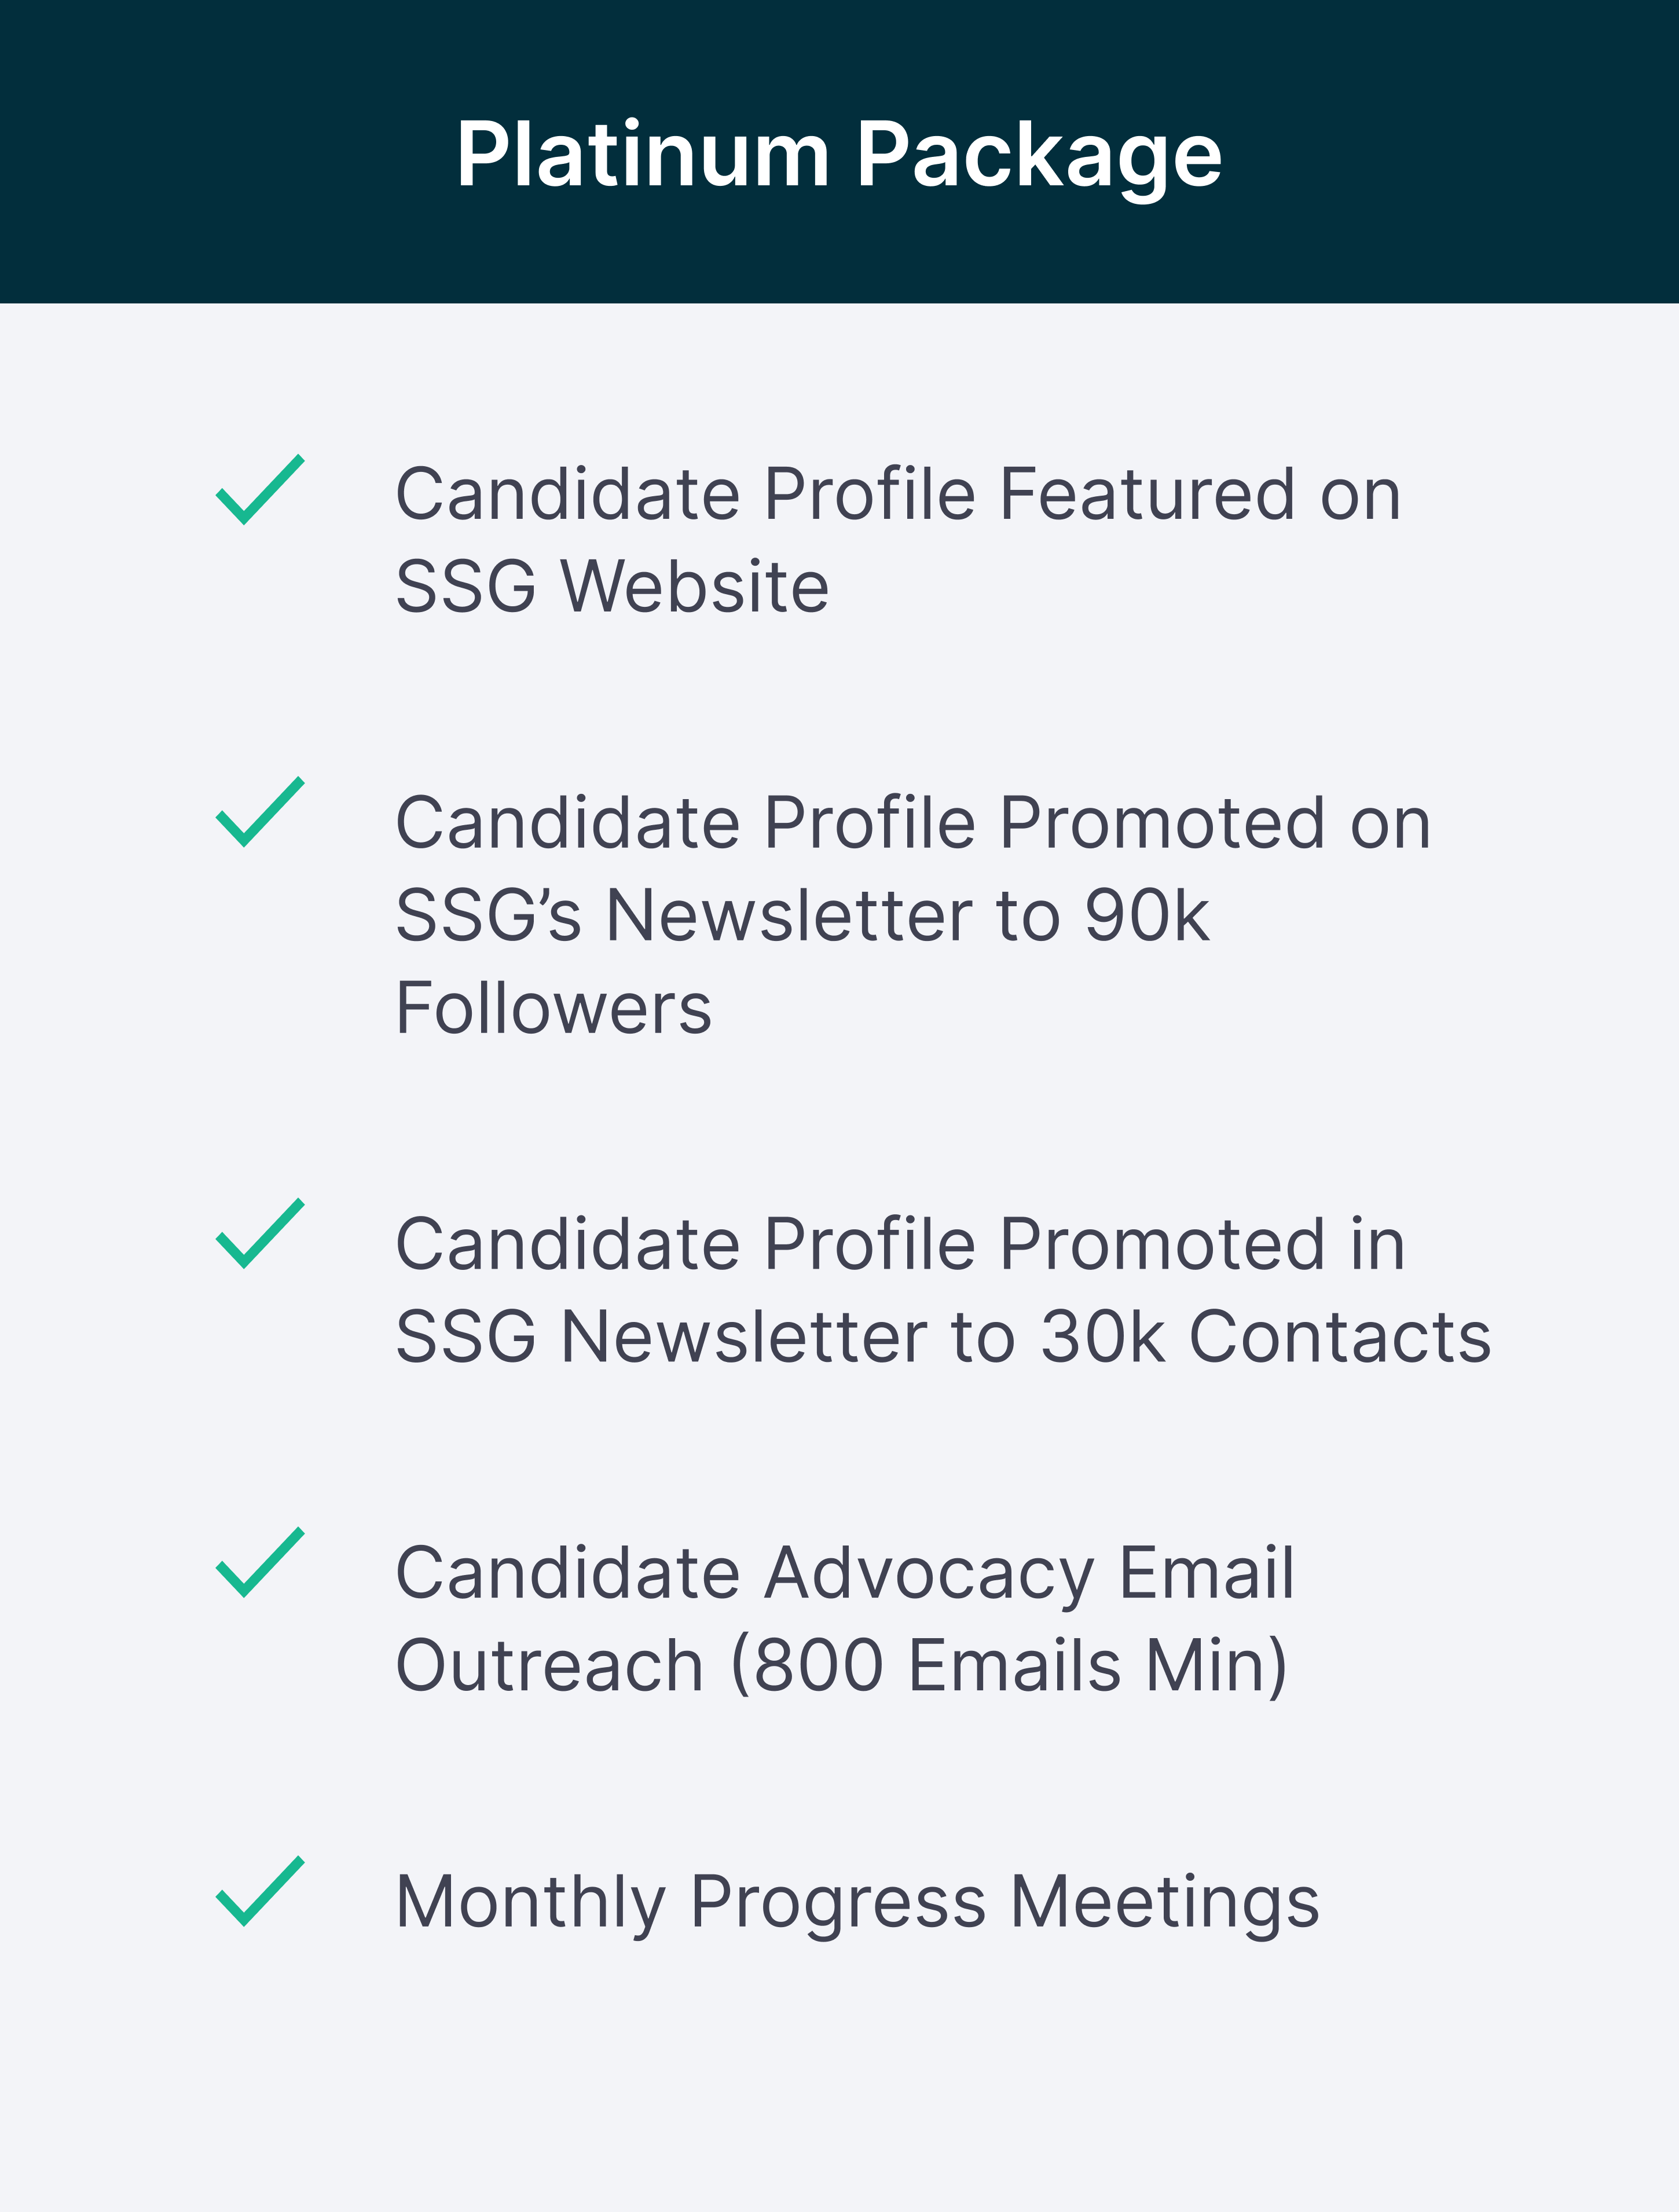The height and width of the screenshot is (2212, 1679).
Task: Click the checkmark next to Advocacy Email Outreach
Action: [x=260, y=1562]
